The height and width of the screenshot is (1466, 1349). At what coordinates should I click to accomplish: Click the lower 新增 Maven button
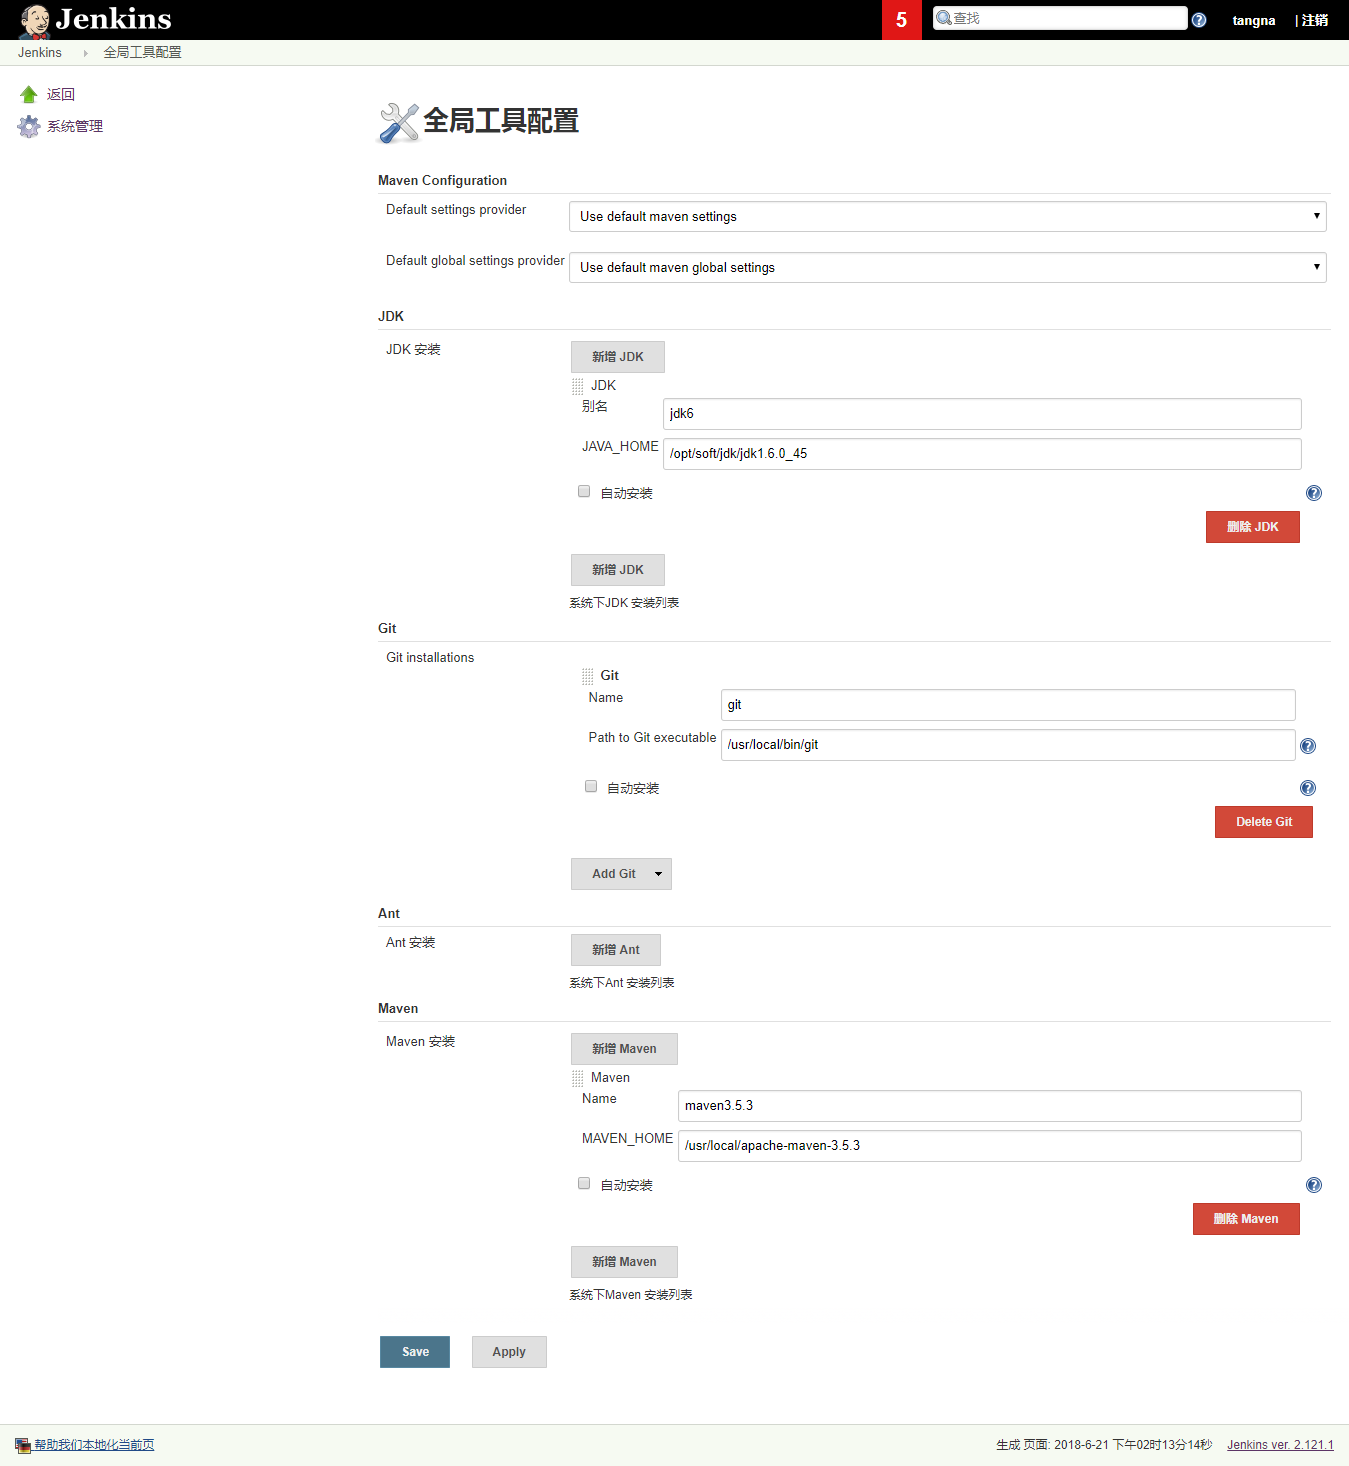[624, 1262]
